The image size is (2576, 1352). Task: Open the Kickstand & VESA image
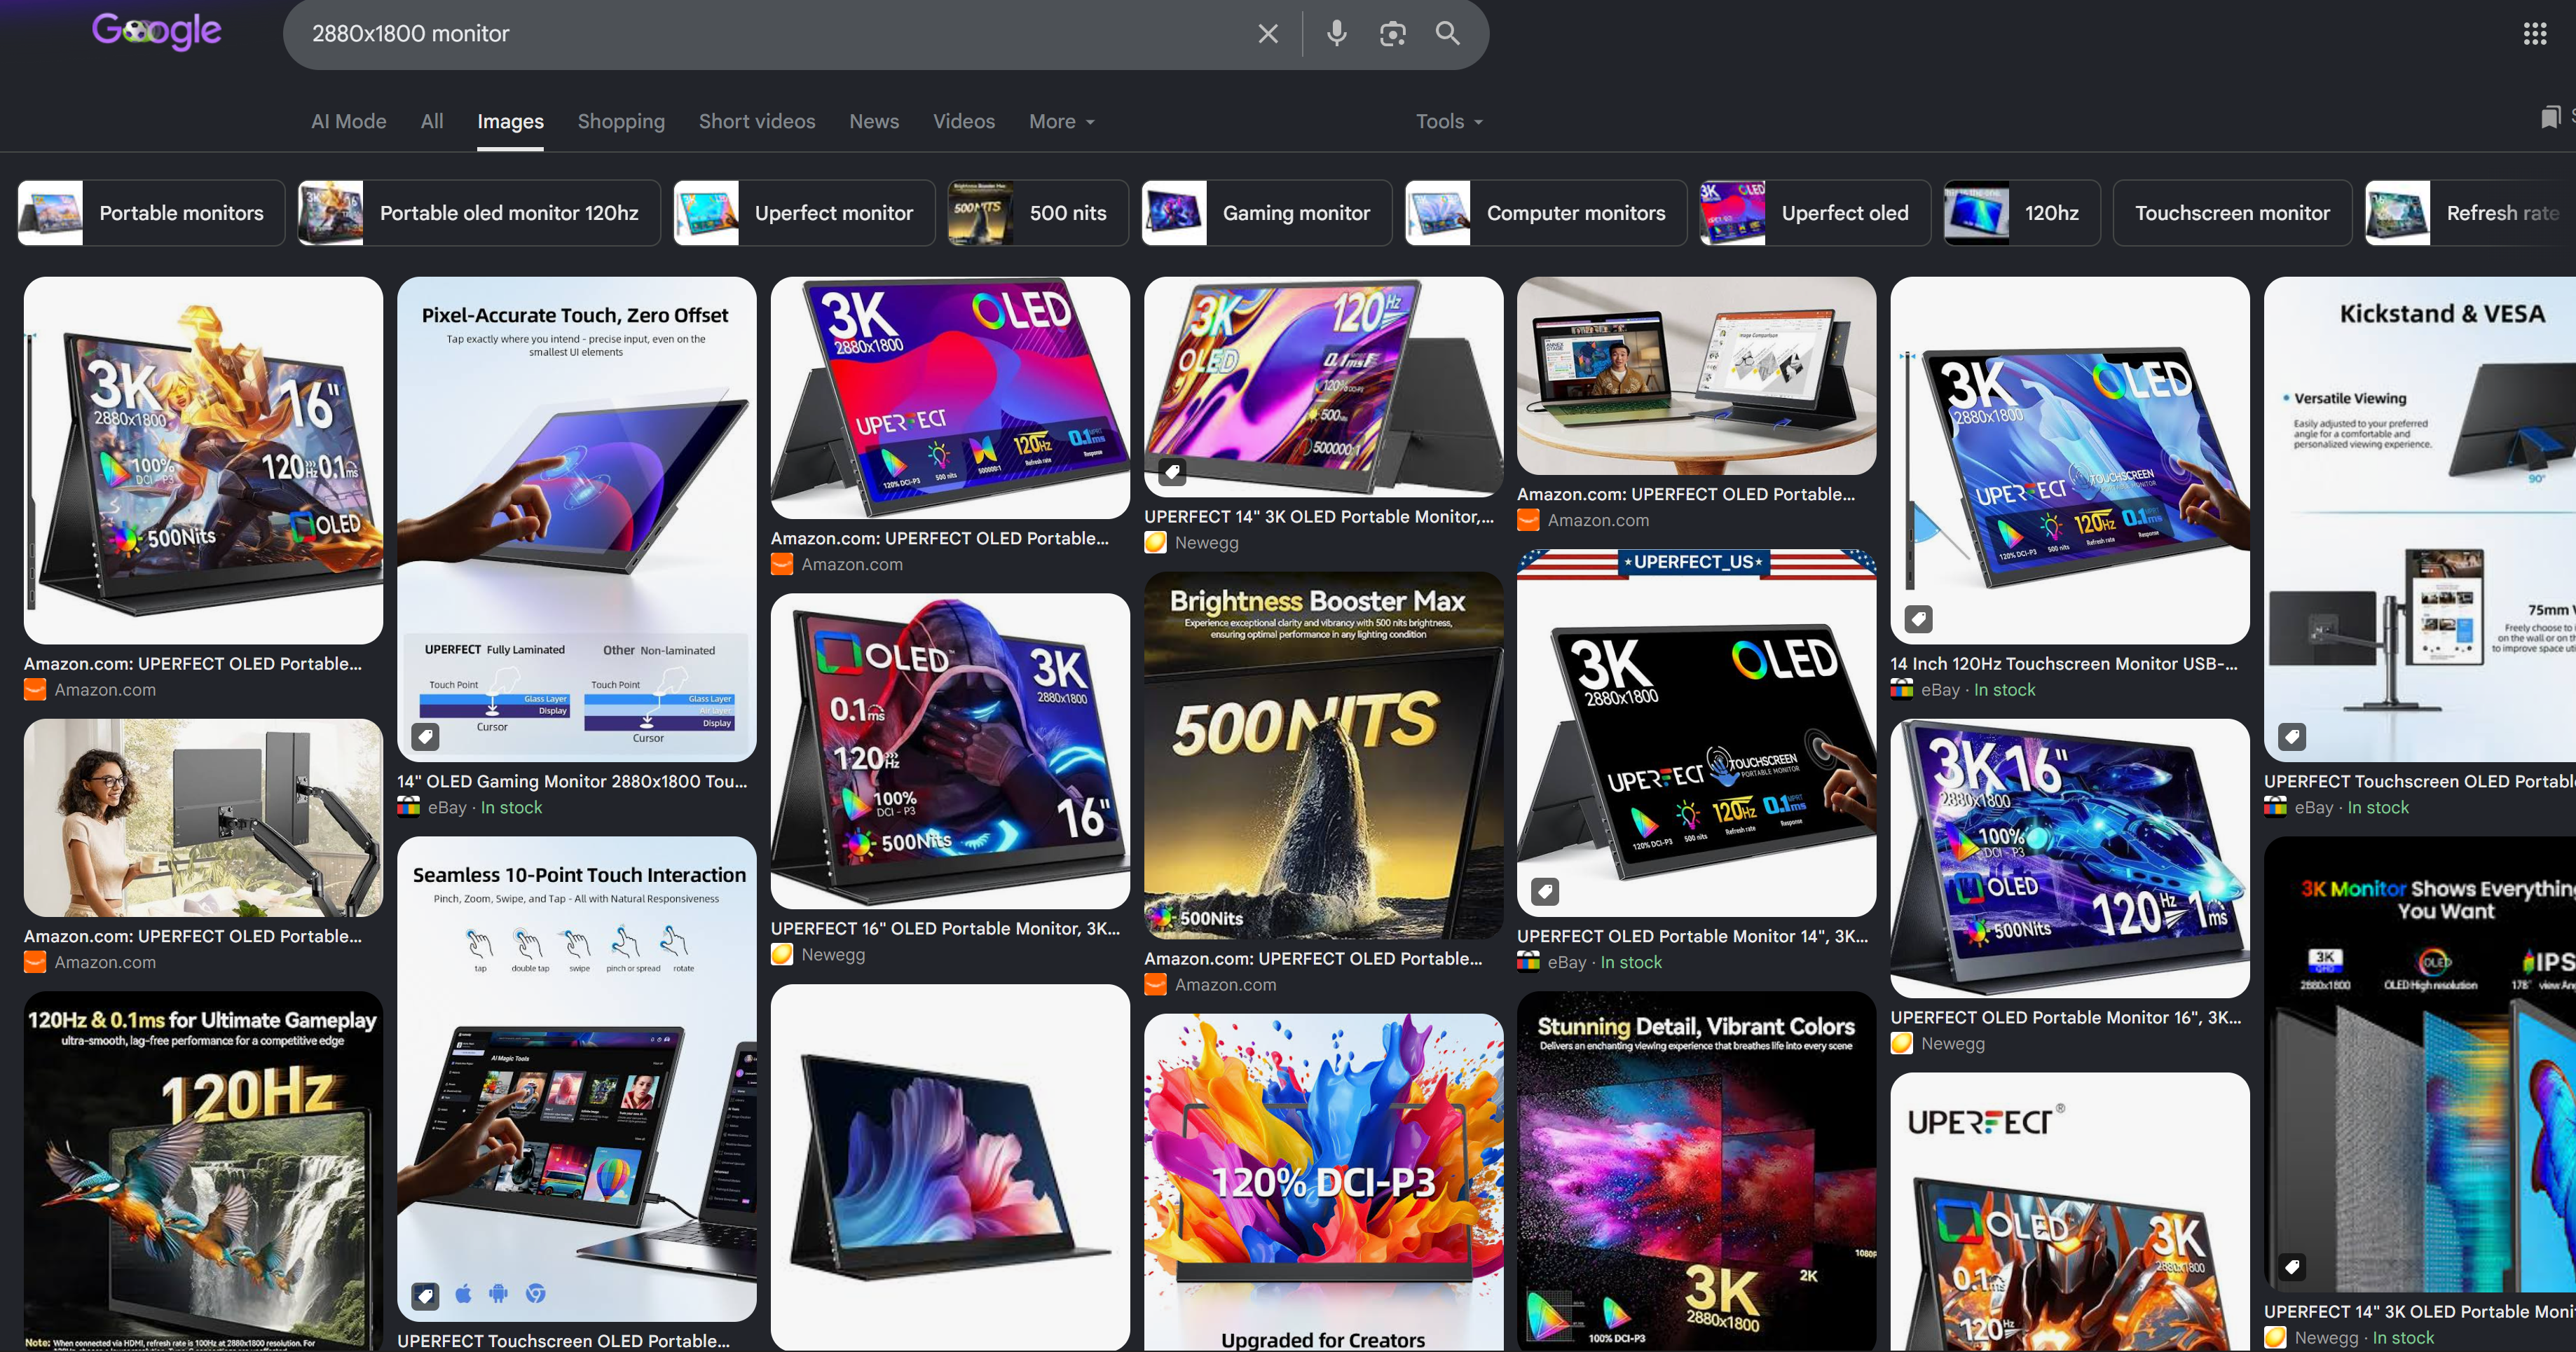[2420, 520]
